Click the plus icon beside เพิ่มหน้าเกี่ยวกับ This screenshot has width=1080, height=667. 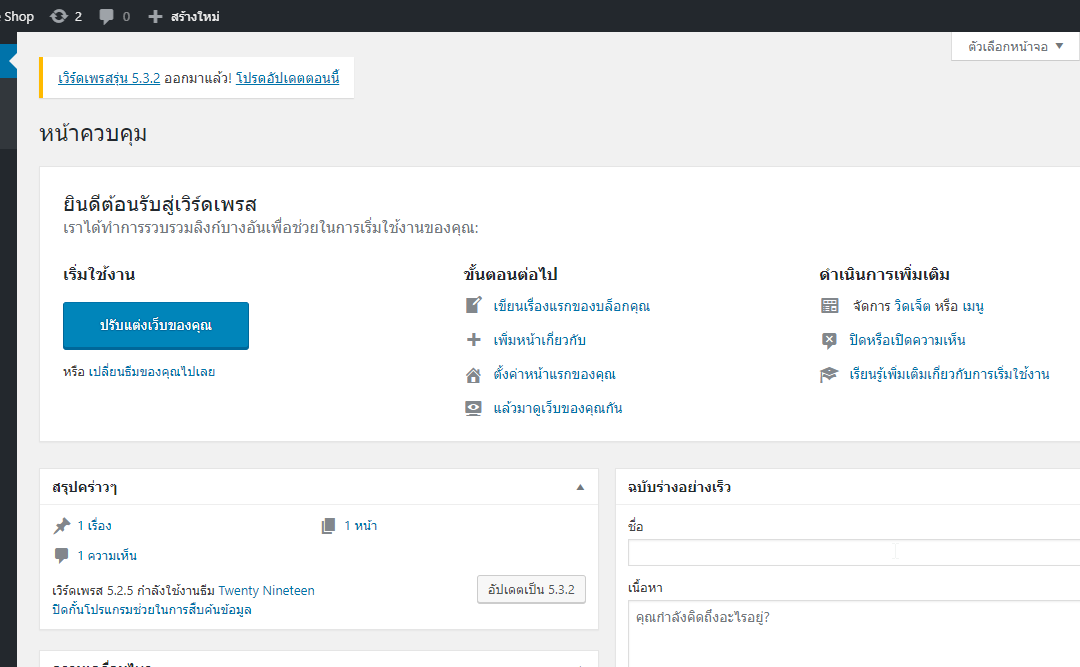coord(473,340)
